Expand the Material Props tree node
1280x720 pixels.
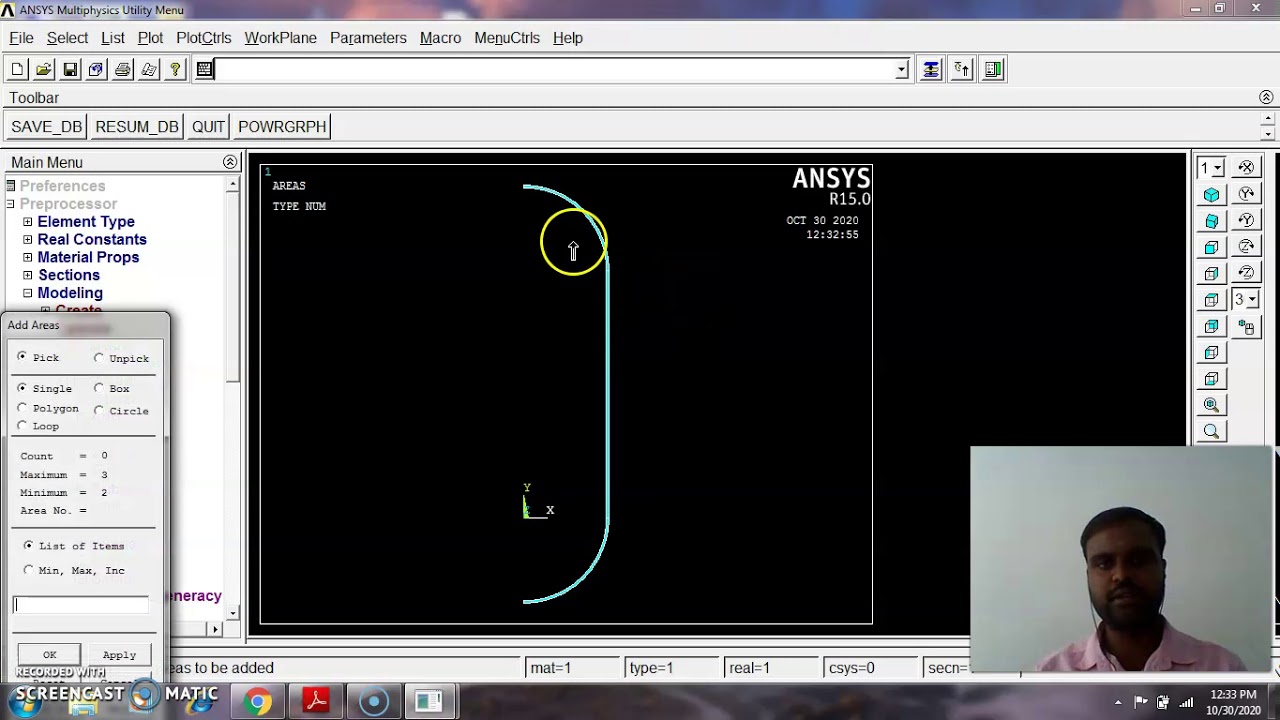pyautogui.click(x=28, y=258)
